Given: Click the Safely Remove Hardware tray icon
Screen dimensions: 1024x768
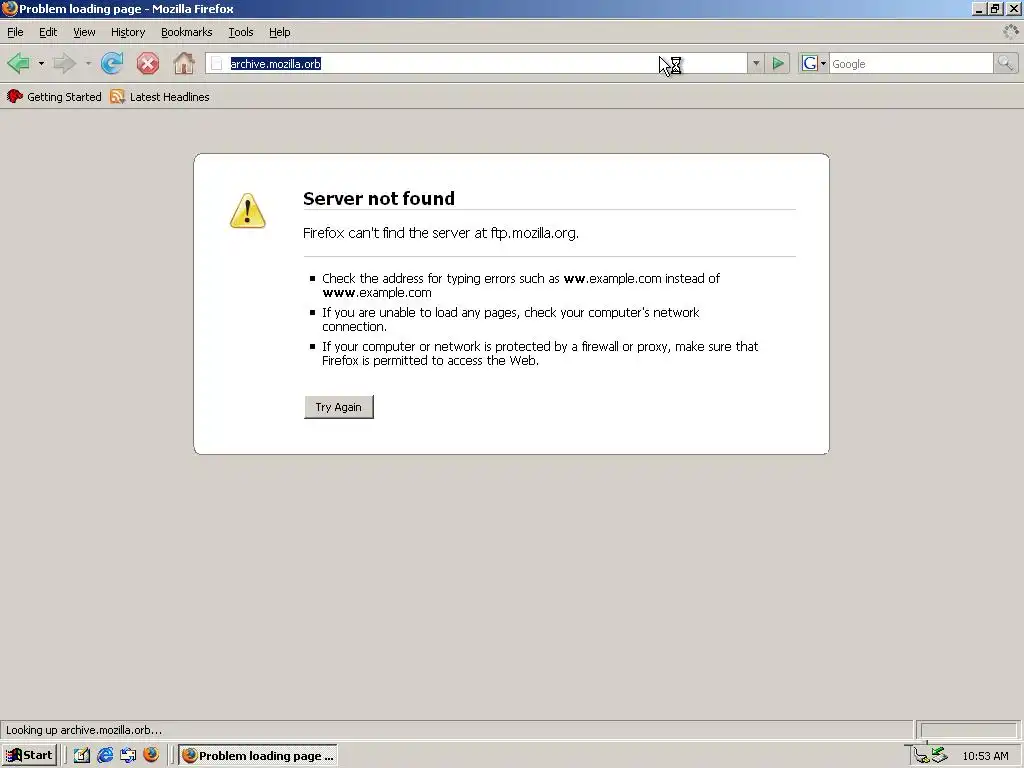Looking at the screenshot, I should [x=940, y=756].
